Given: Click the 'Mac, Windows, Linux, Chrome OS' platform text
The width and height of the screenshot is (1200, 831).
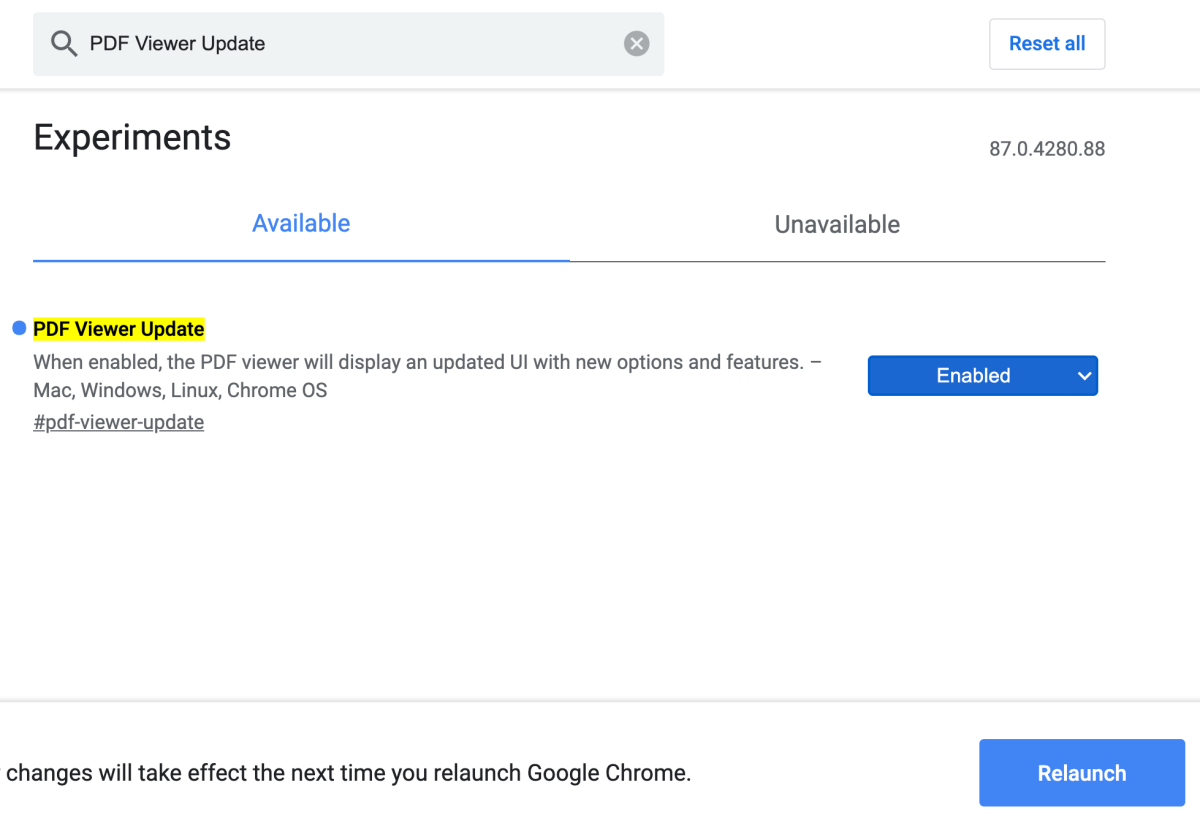Looking at the screenshot, I should pos(180,390).
